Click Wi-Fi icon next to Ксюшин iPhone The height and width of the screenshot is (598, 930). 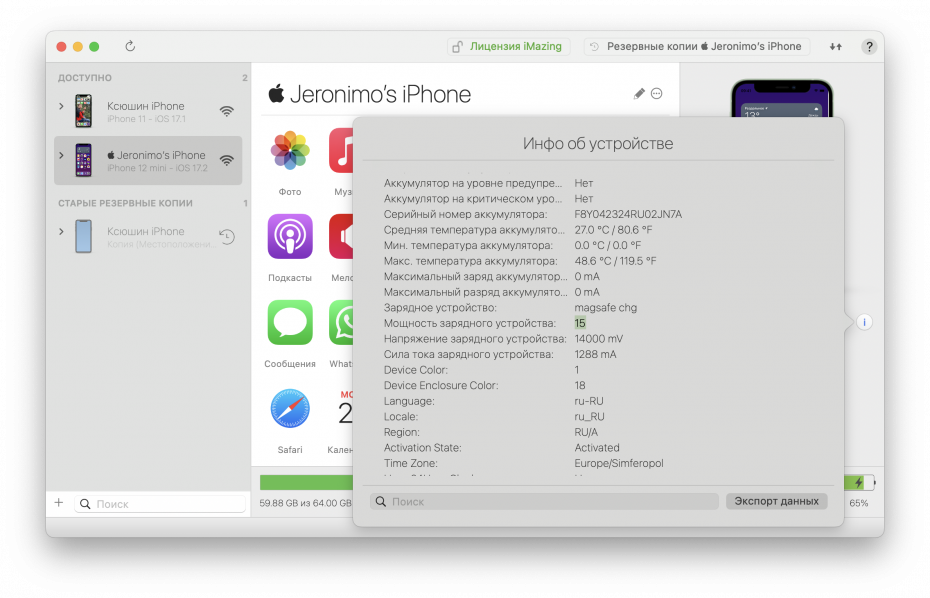pos(227,111)
